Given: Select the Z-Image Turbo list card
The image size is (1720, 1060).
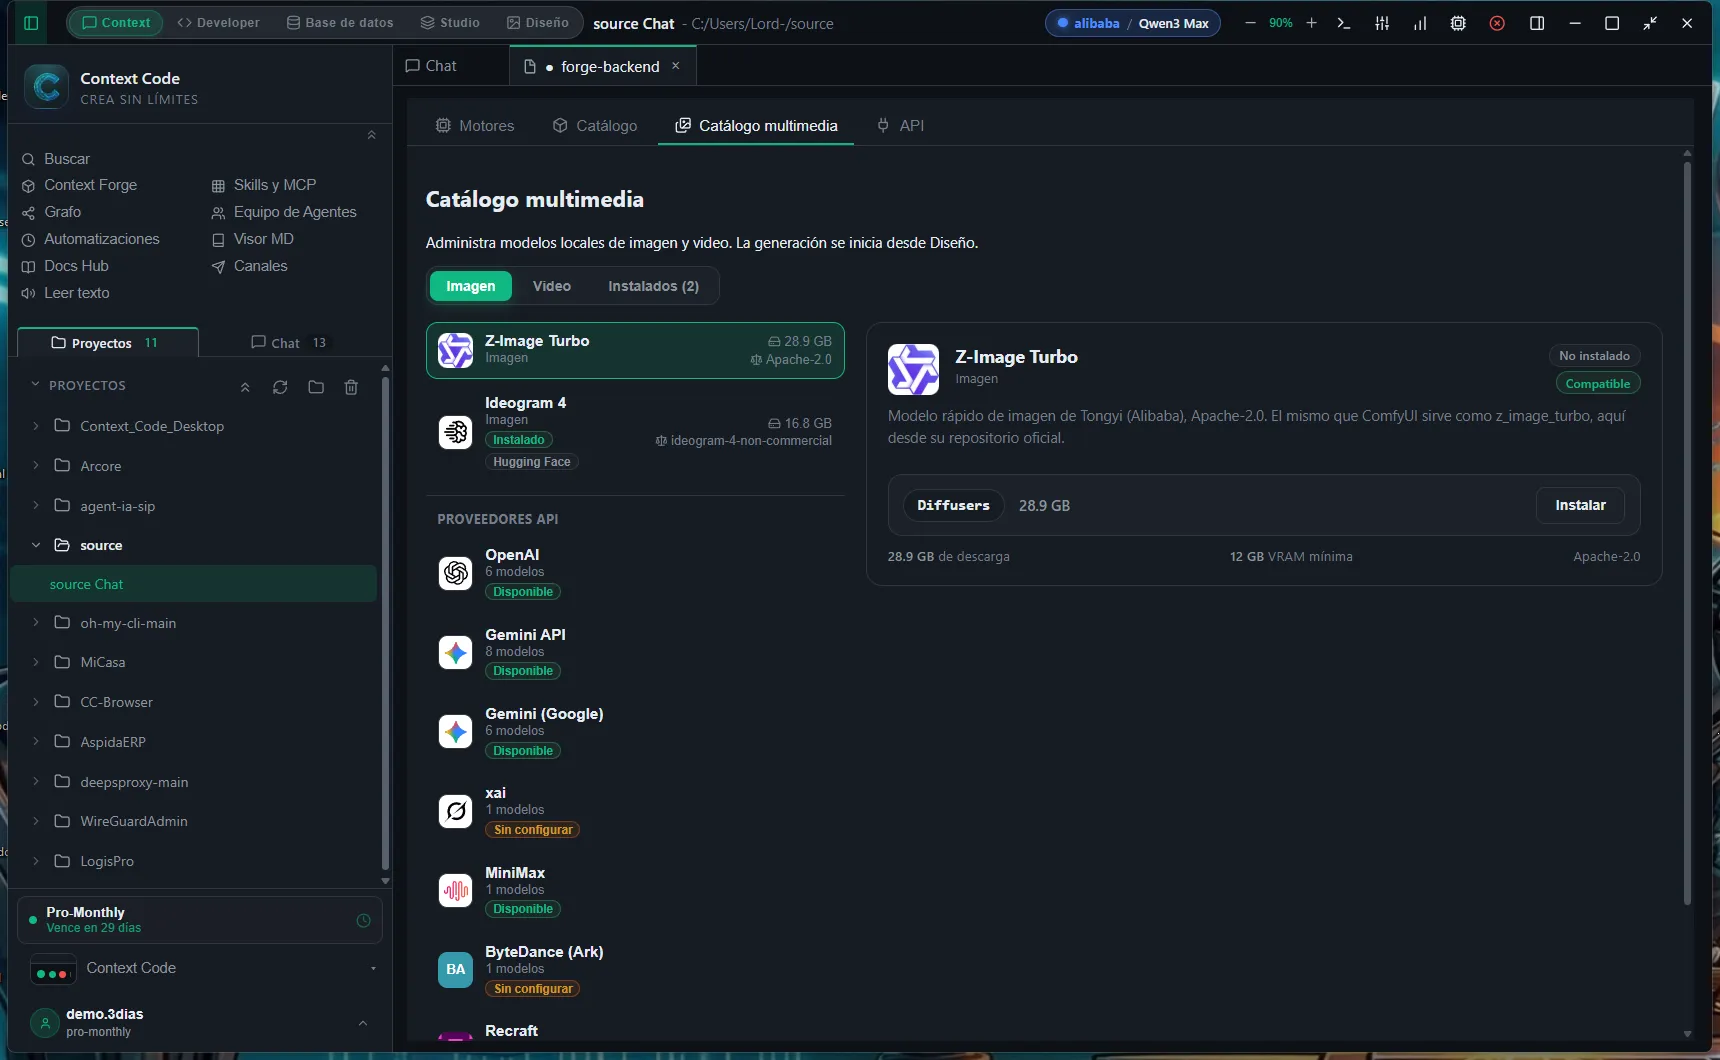Looking at the screenshot, I should tap(635, 350).
